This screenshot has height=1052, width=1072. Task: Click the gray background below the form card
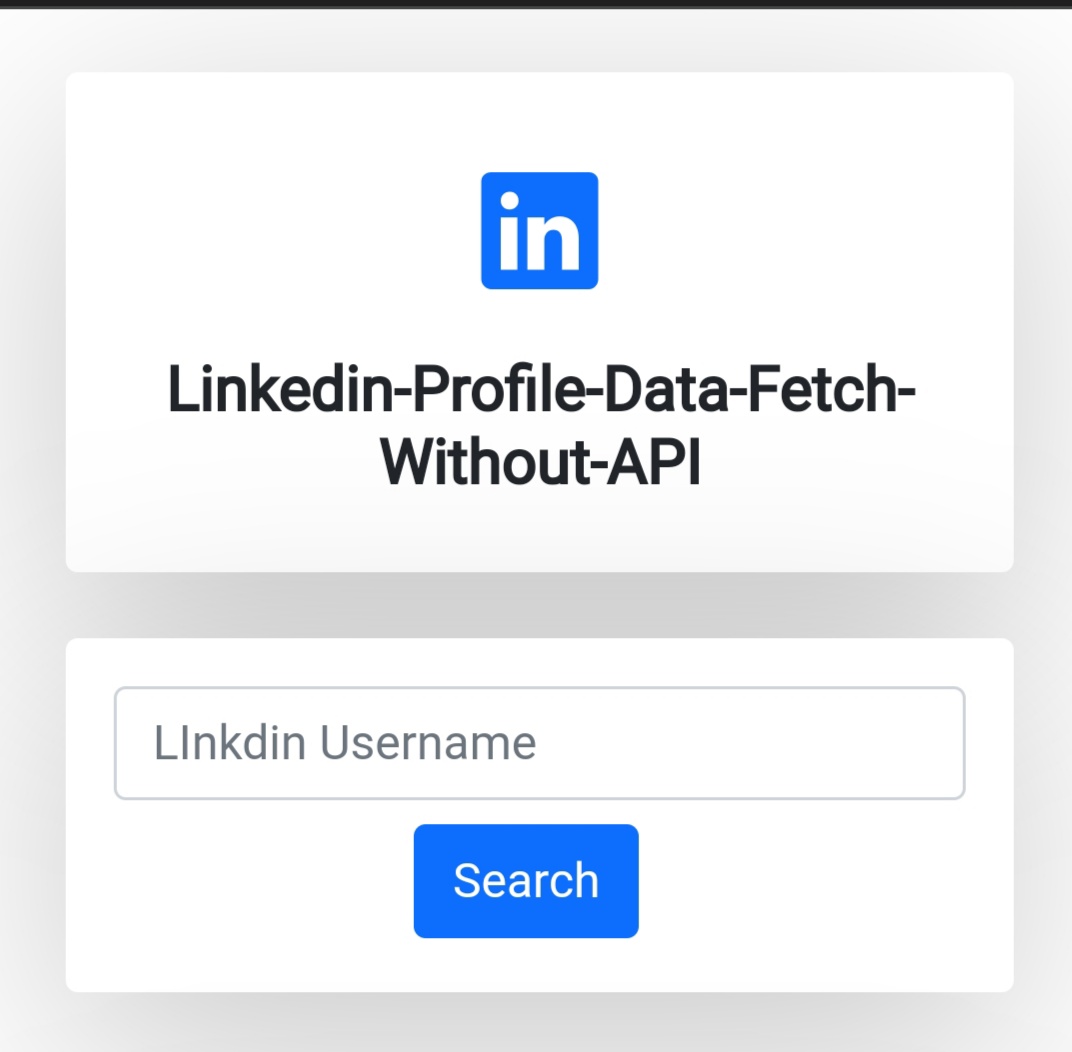click(x=539, y=1023)
